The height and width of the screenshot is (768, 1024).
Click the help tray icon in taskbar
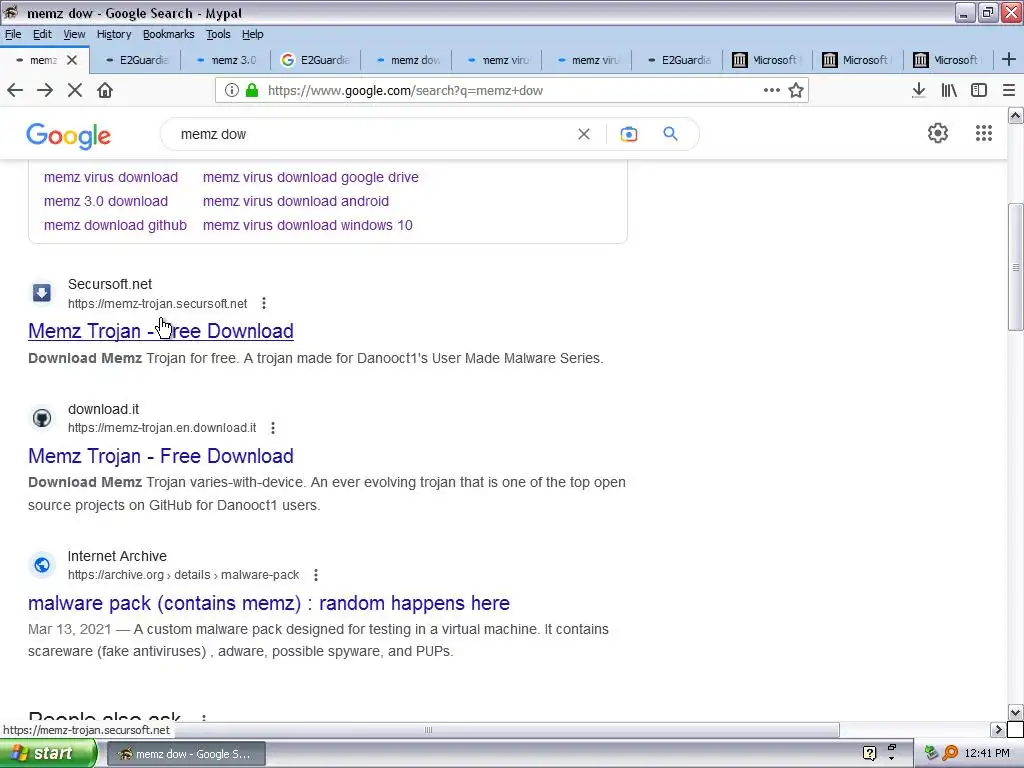(869, 754)
